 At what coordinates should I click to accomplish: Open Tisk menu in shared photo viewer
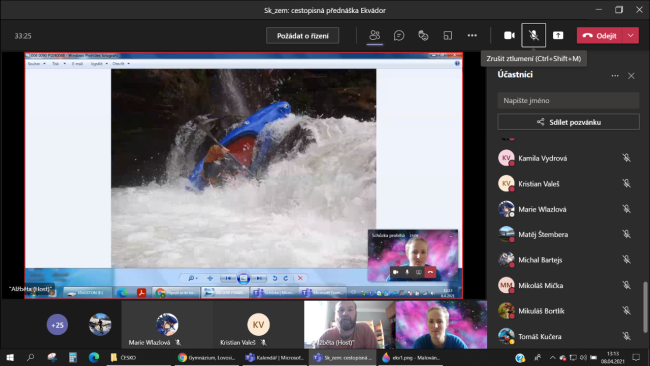point(58,64)
